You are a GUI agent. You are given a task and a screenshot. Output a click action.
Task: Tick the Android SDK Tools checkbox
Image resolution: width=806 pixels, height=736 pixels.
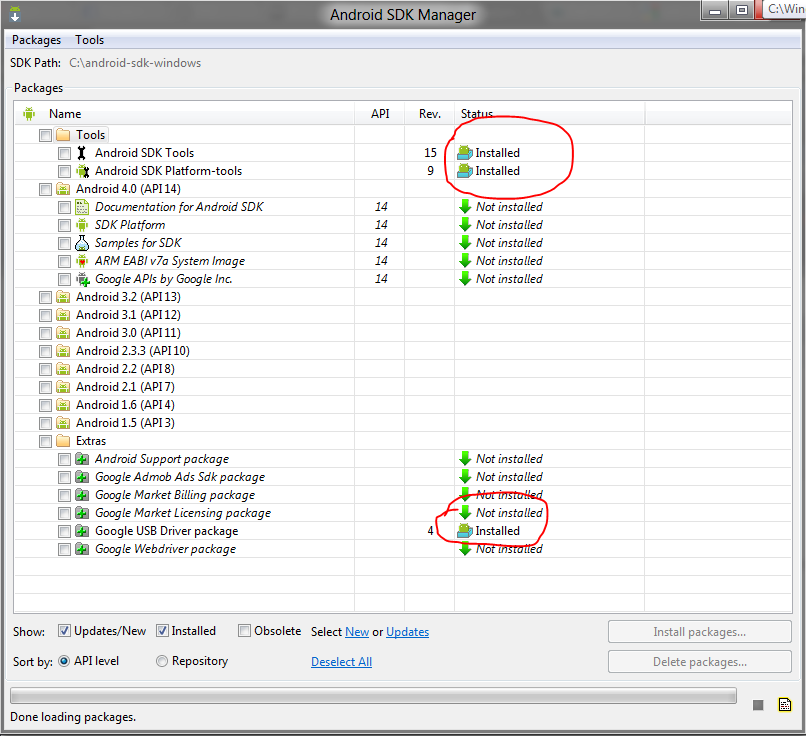pyautogui.click(x=64, y=153)
